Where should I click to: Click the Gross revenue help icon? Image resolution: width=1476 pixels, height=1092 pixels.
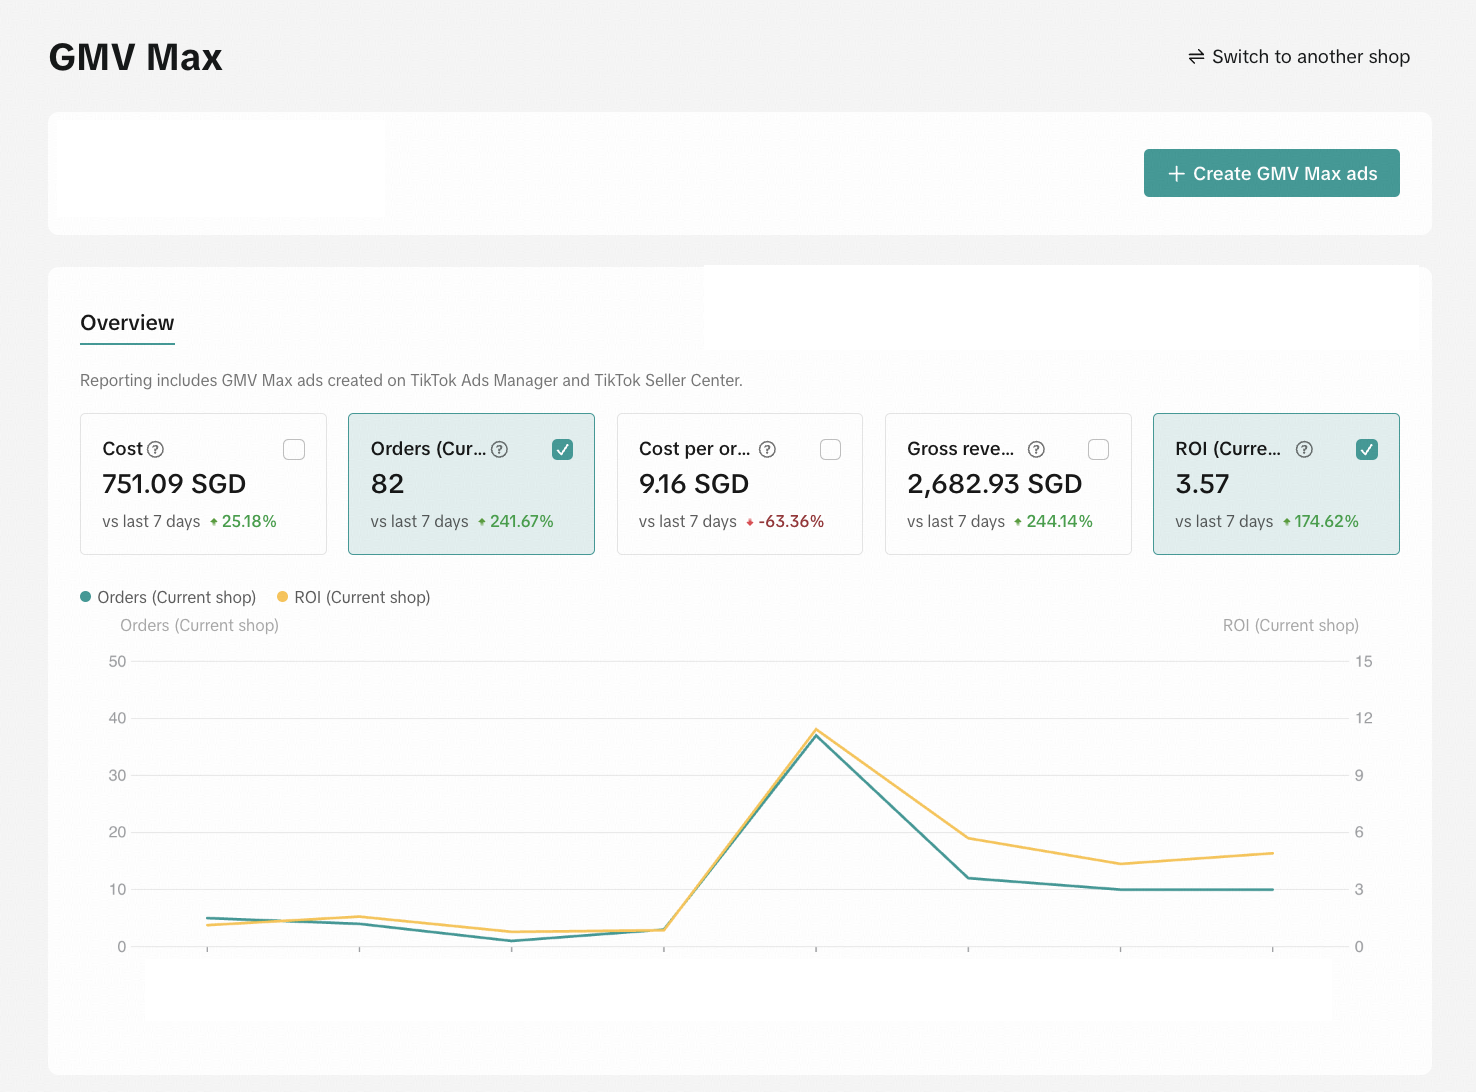click(1037, 450)
